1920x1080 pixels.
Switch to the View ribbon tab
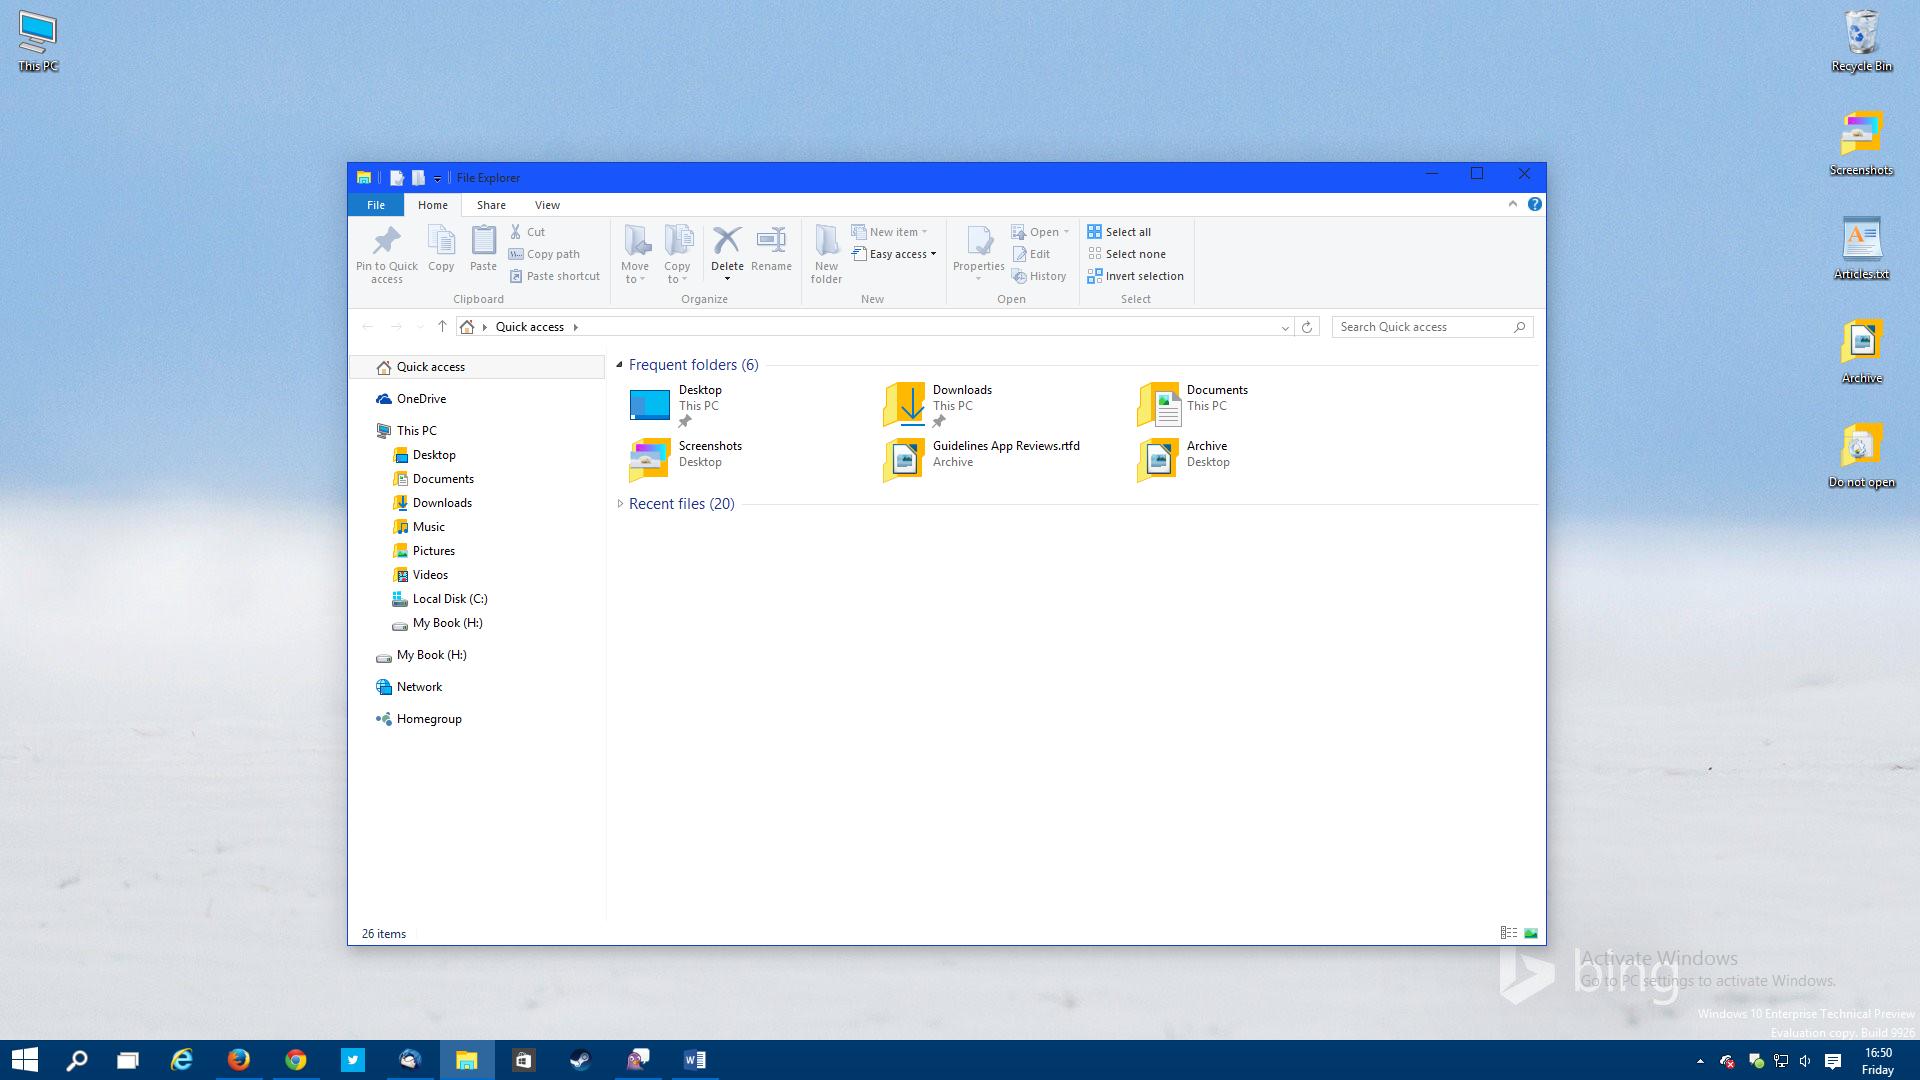click(547, 204)
